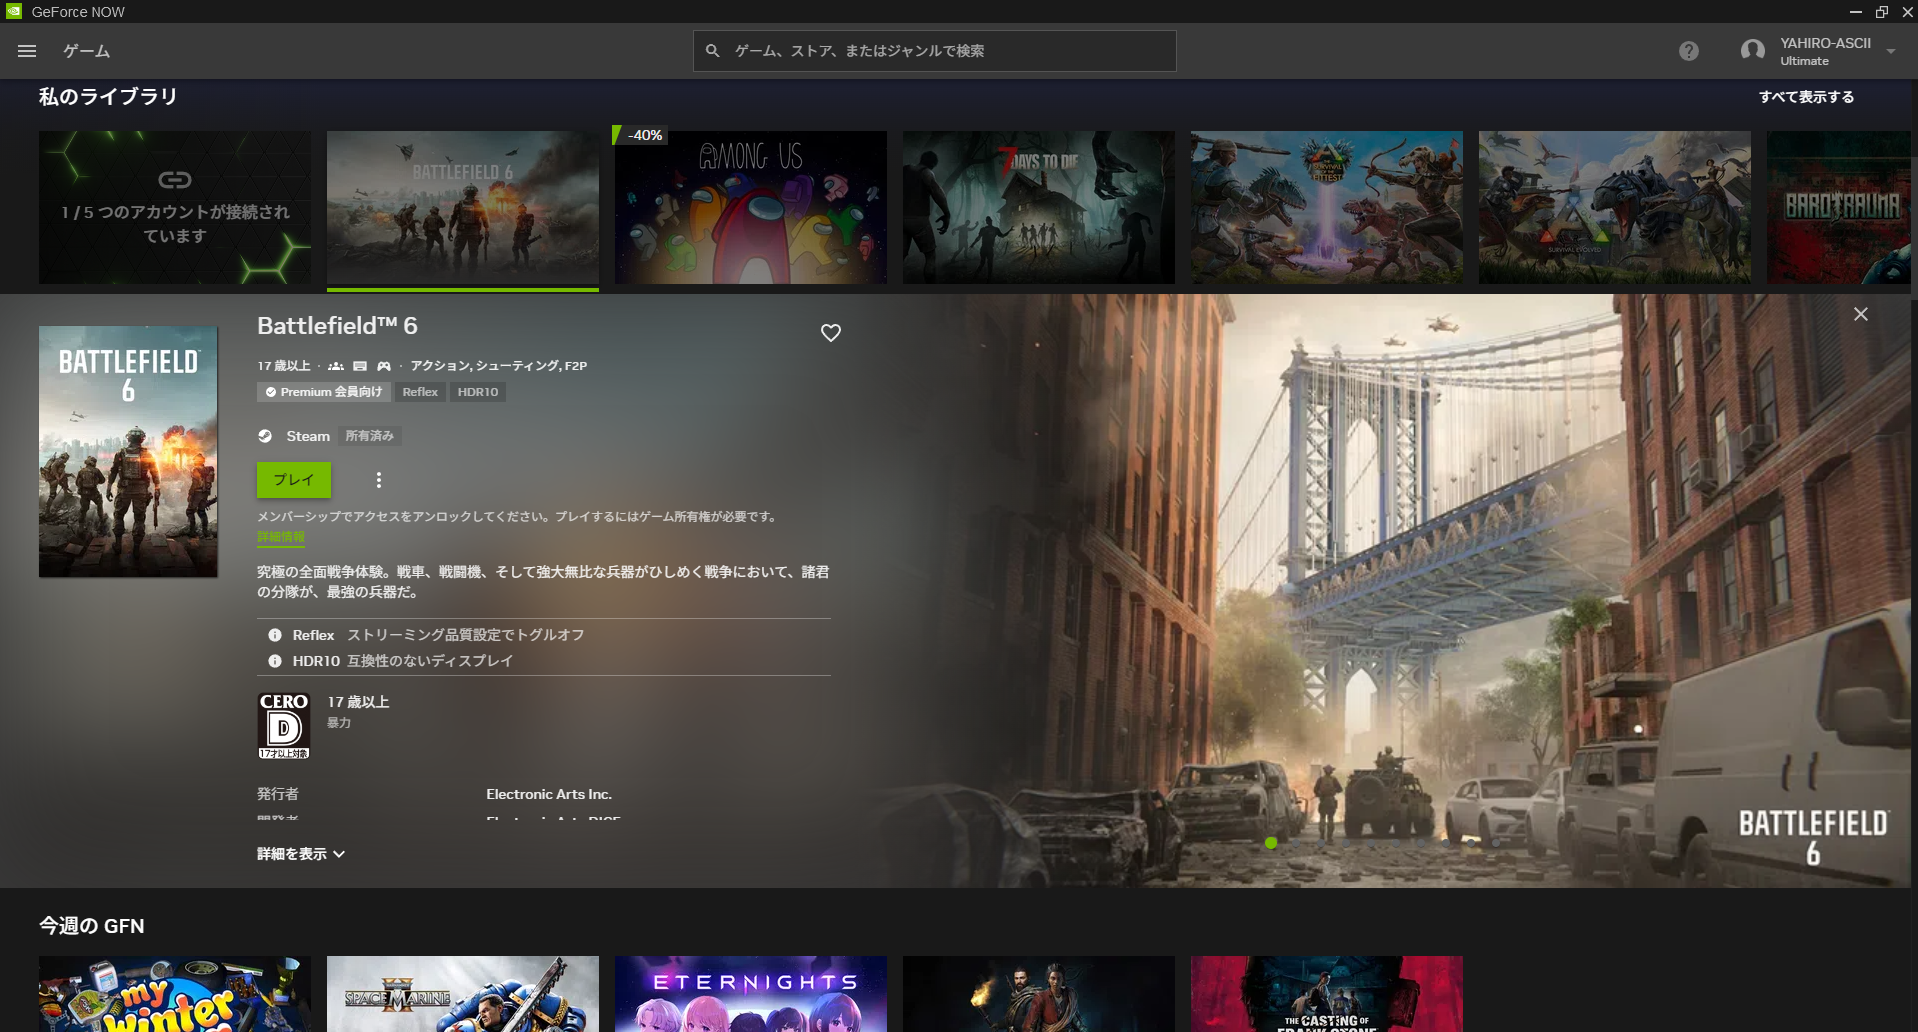Add Battlefield 6 to favorites with heart
This screenshot has height=1032, width=1918.
pos(831,333)
